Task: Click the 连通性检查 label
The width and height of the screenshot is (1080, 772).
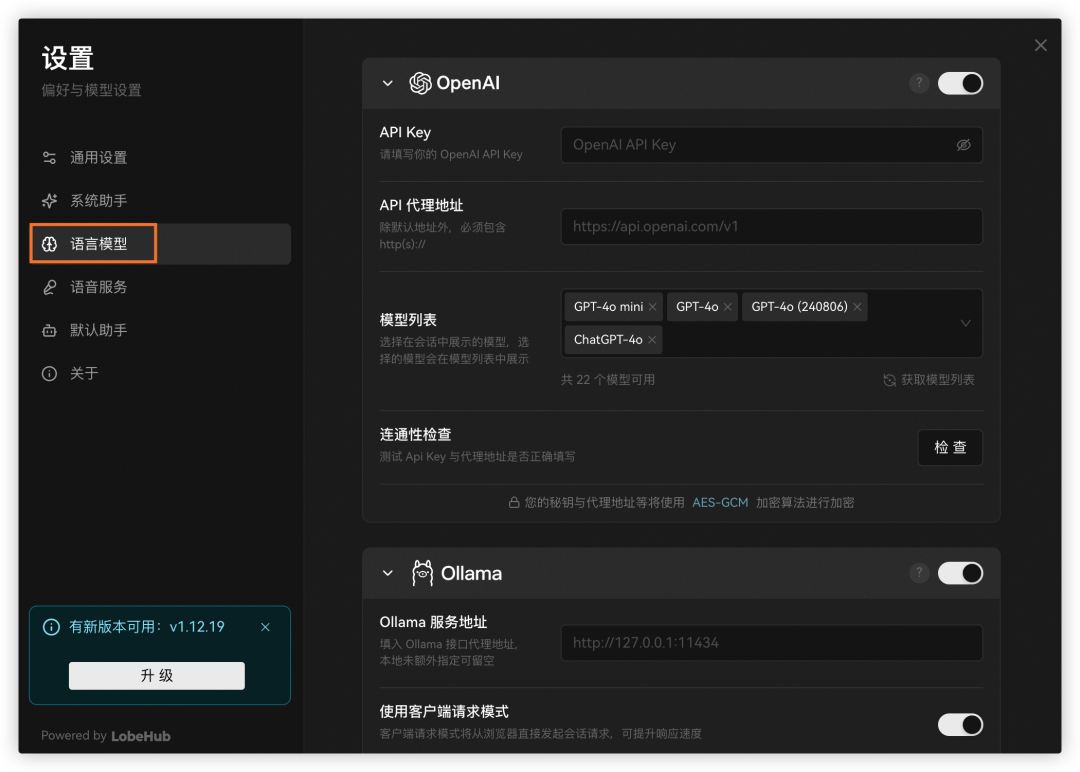Action: 415,435
